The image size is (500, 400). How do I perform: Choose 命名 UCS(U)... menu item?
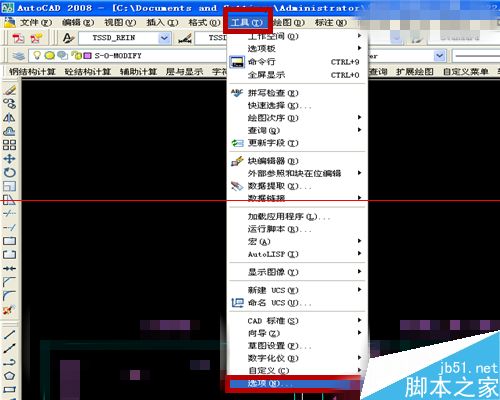point(297,303)
